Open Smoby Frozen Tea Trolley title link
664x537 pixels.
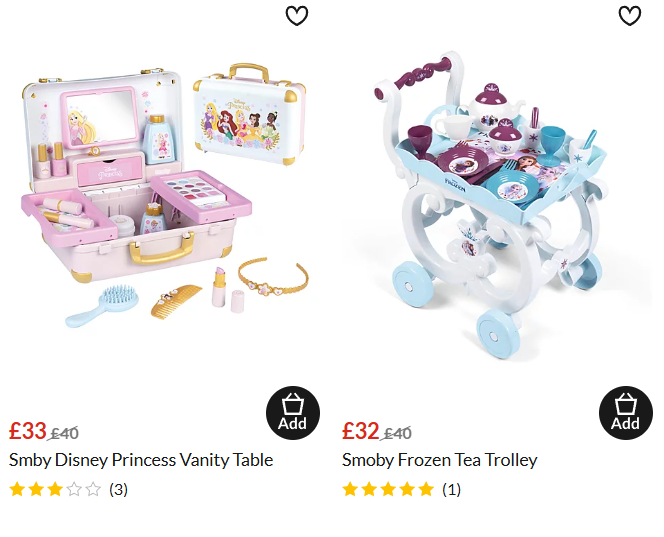[x=440, y=460]
